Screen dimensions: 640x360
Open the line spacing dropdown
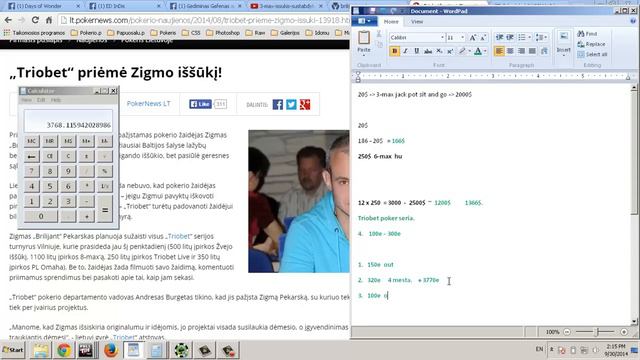[x=541, y=38]
